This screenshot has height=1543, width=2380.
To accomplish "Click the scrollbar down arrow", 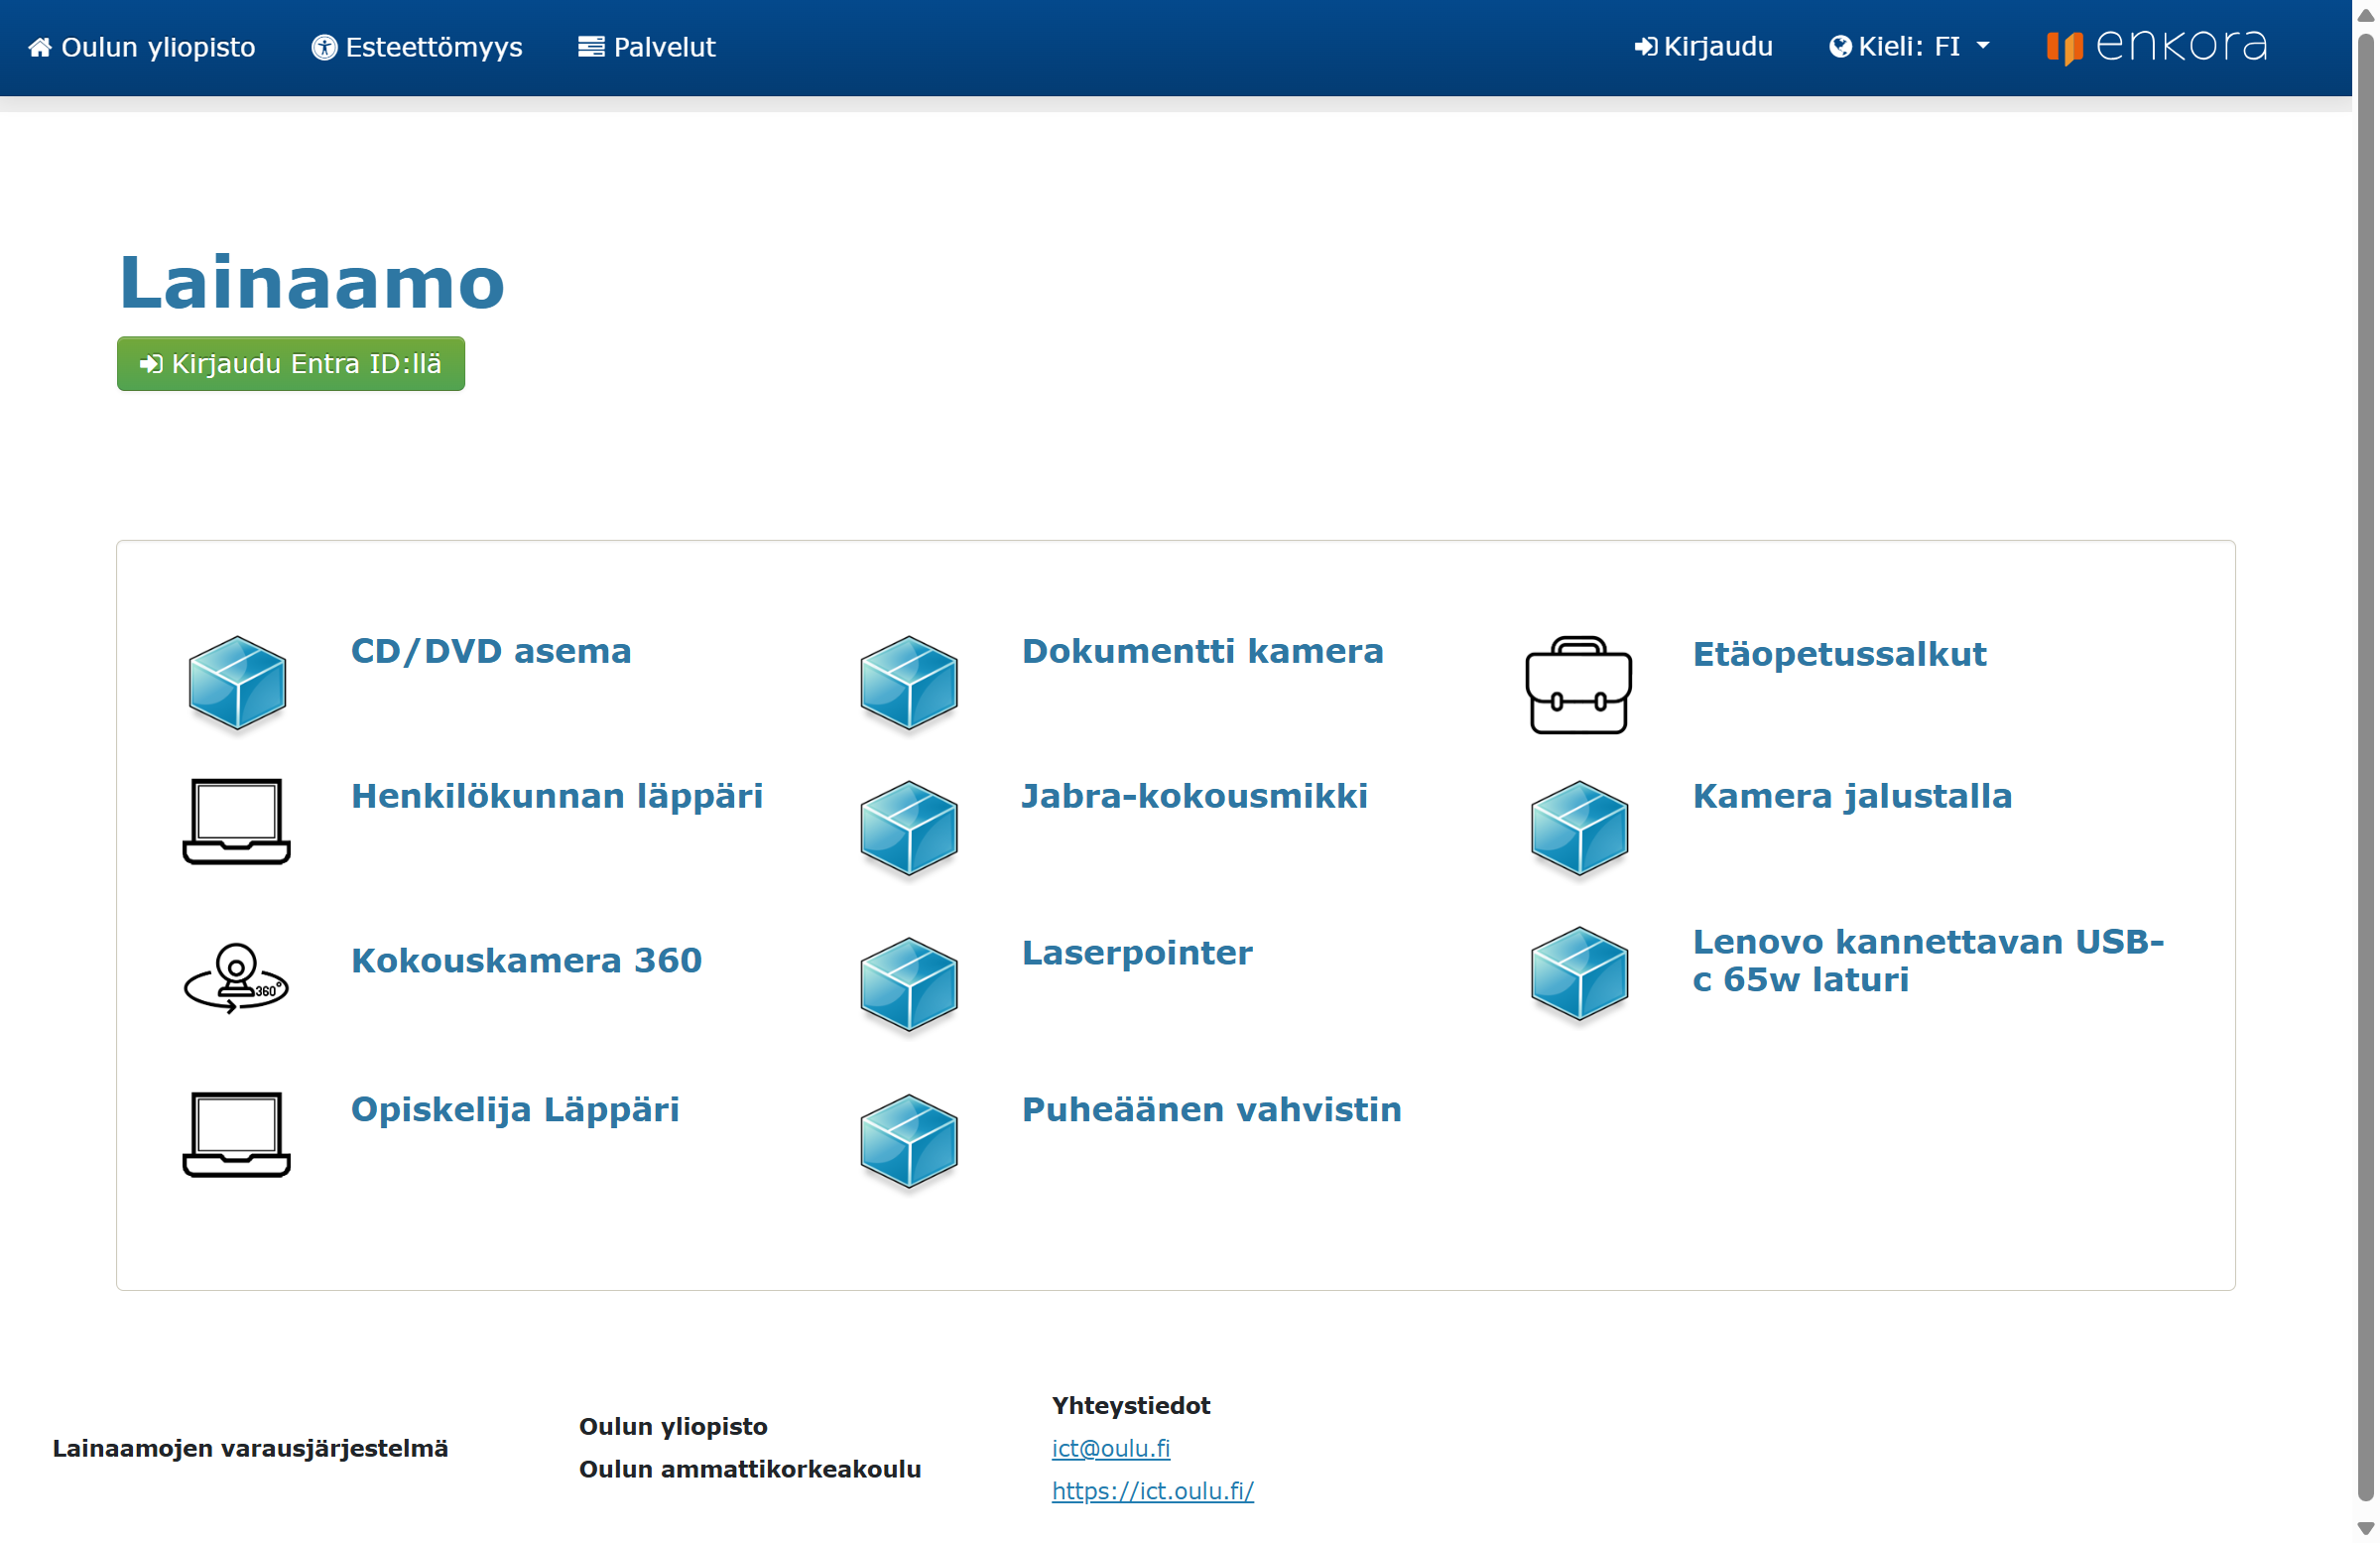I will coord(2365,1528).
